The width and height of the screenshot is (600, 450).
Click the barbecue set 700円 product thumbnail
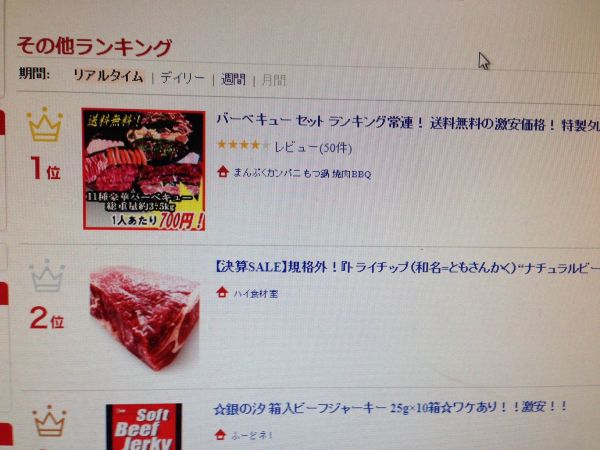tap(144, 170)
